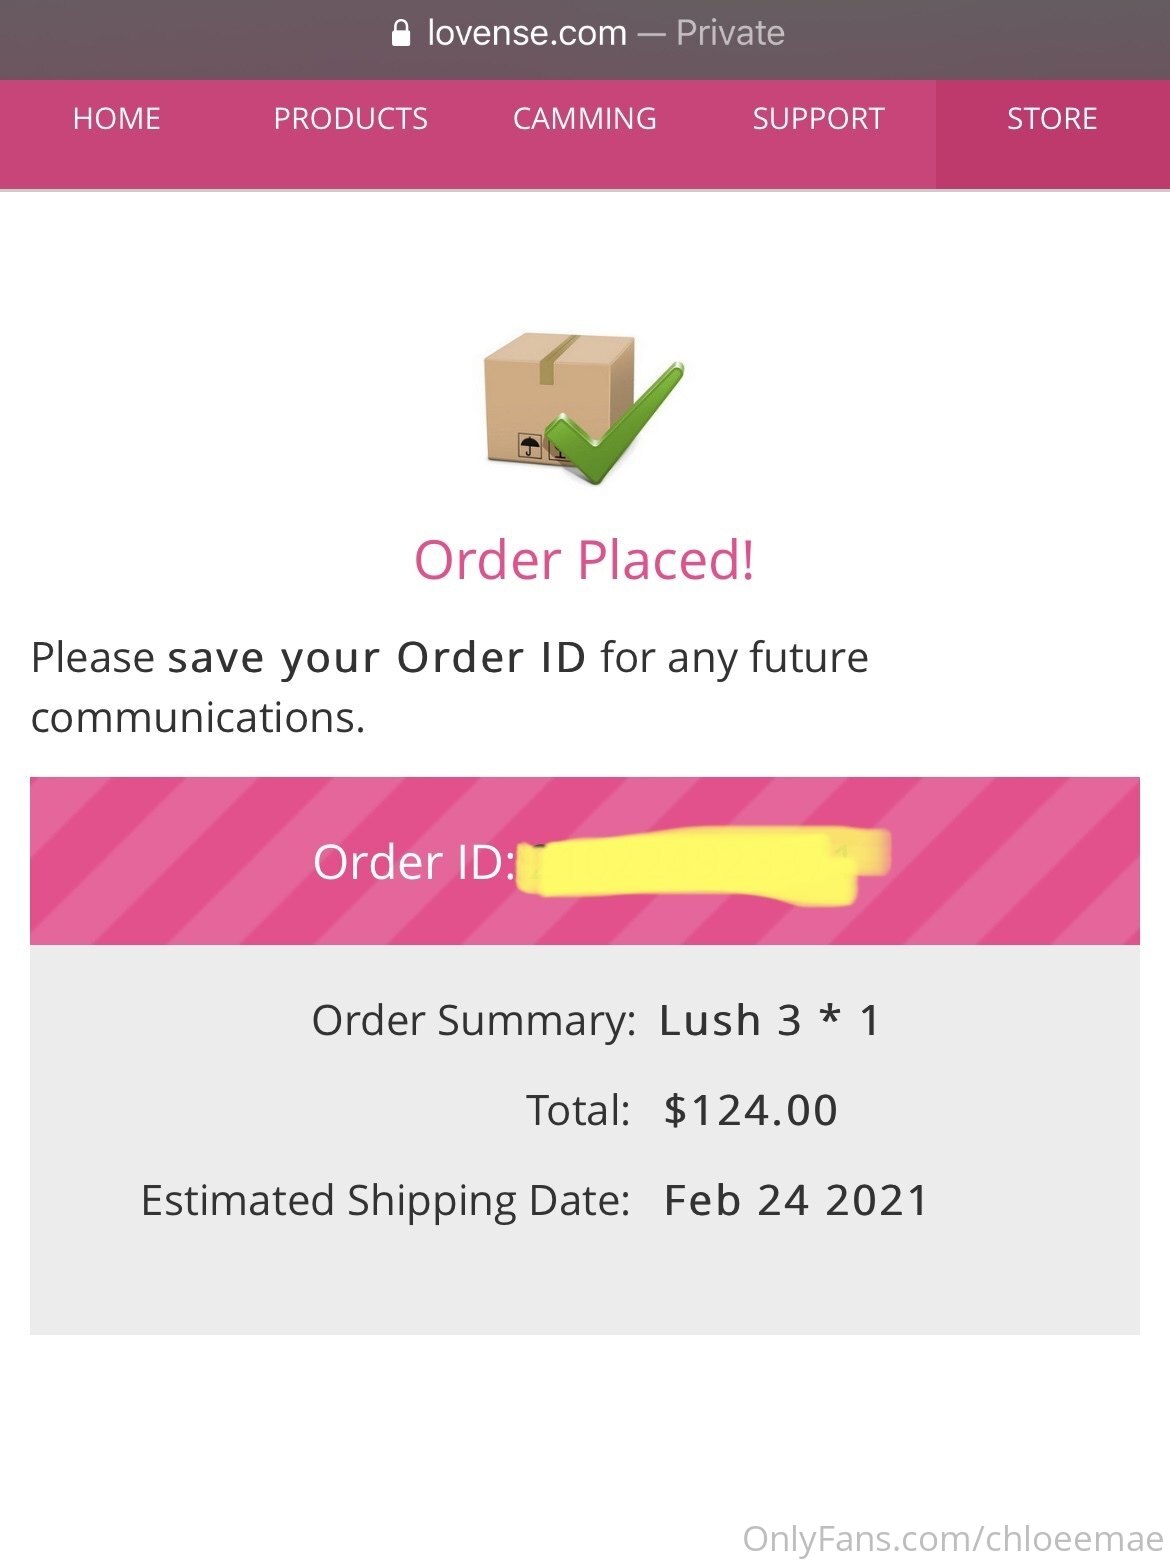Switch to the STORE tab

(1052, 119)
